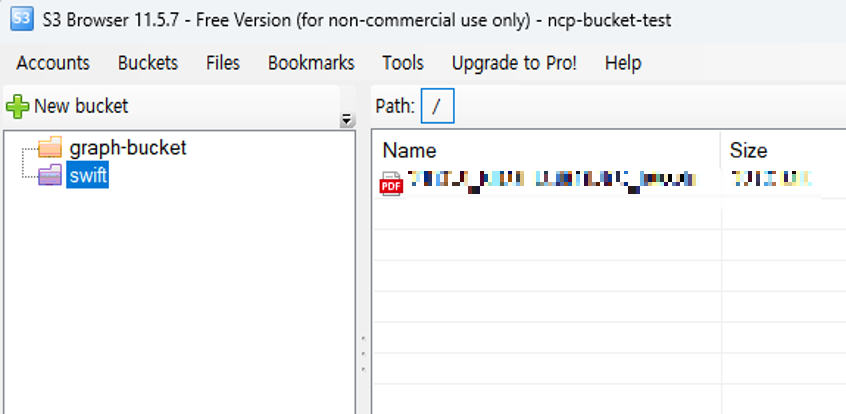The height and width of the screenshot is (414, 846).
Task: Click the PDF file icon in list
Action: (391, 183)
